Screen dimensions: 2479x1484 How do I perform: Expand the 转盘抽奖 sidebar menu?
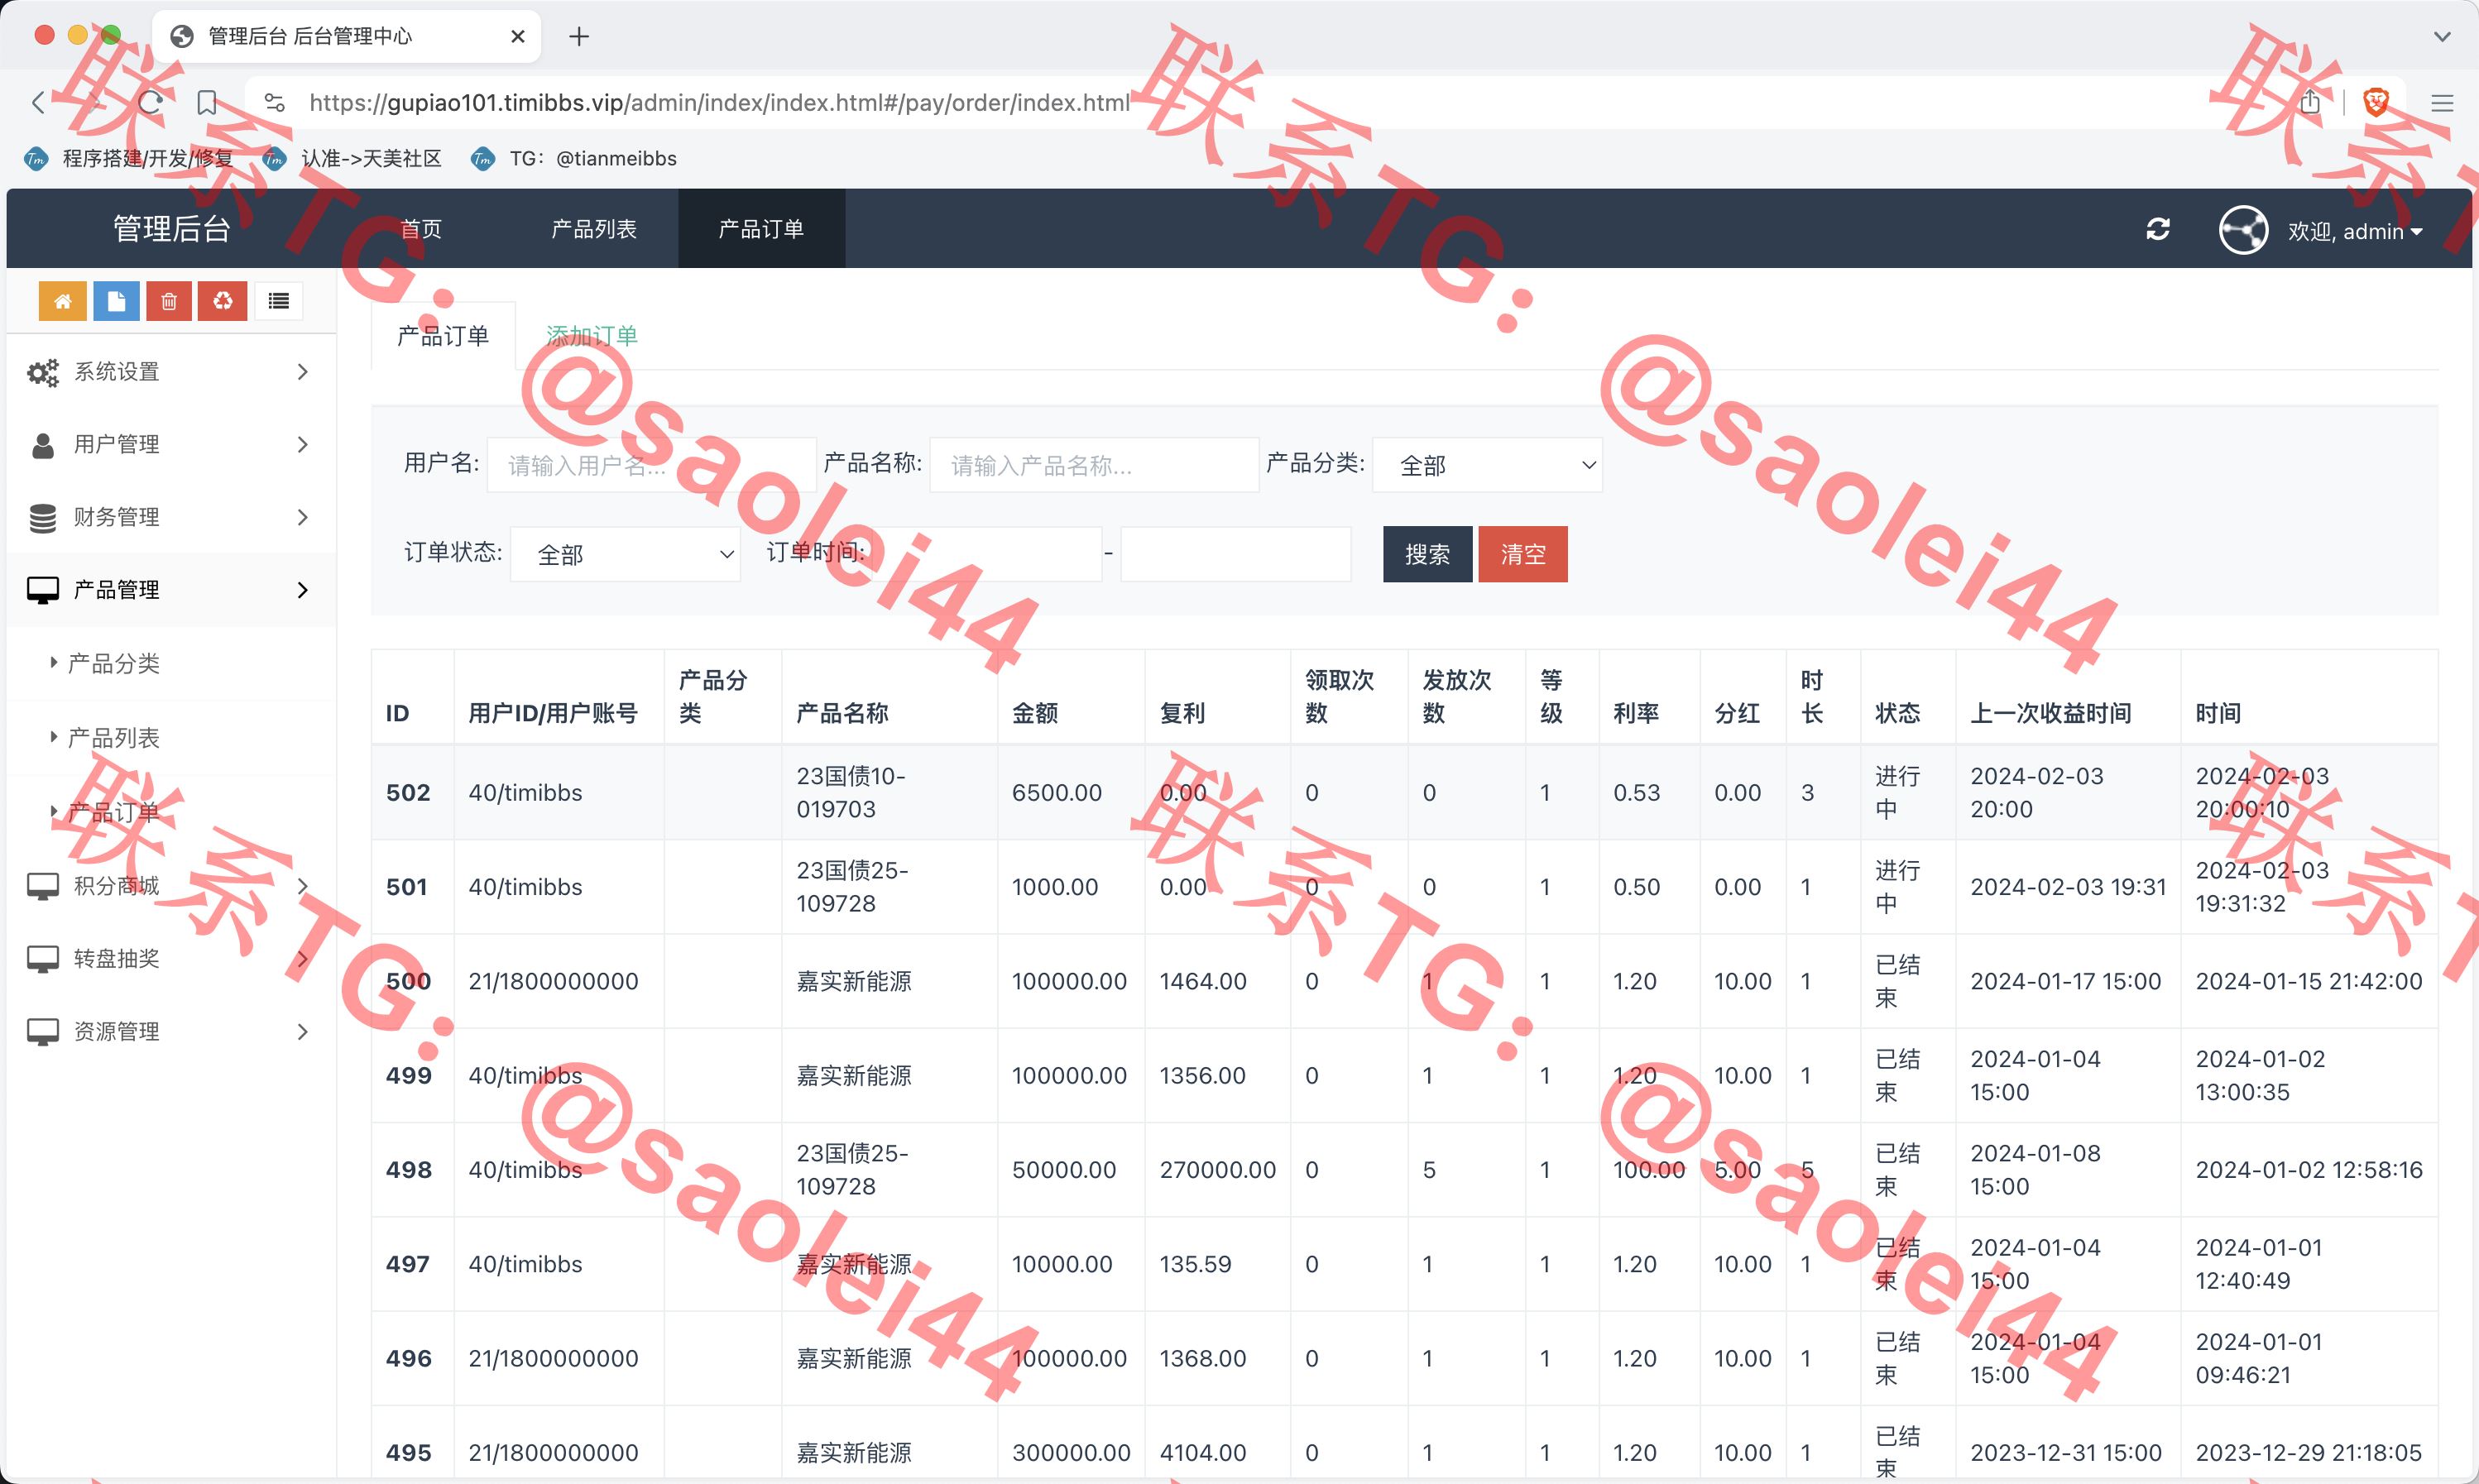point(171,959)
